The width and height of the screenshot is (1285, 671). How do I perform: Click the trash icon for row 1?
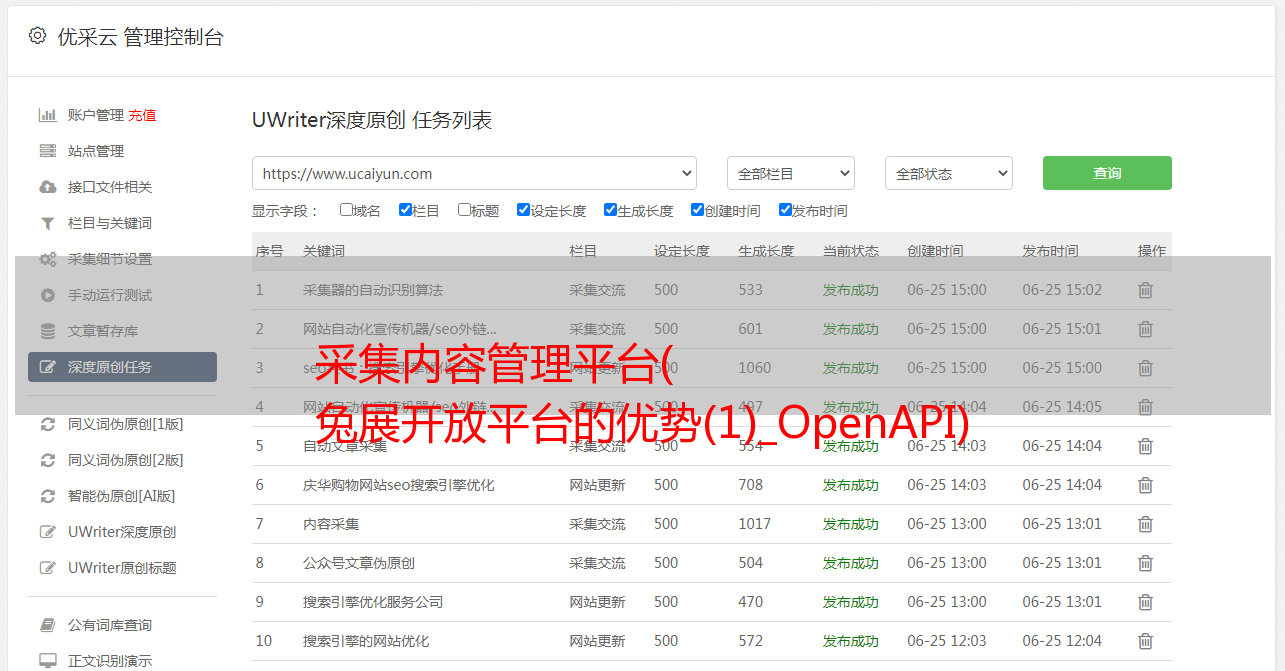(1145, 290)
